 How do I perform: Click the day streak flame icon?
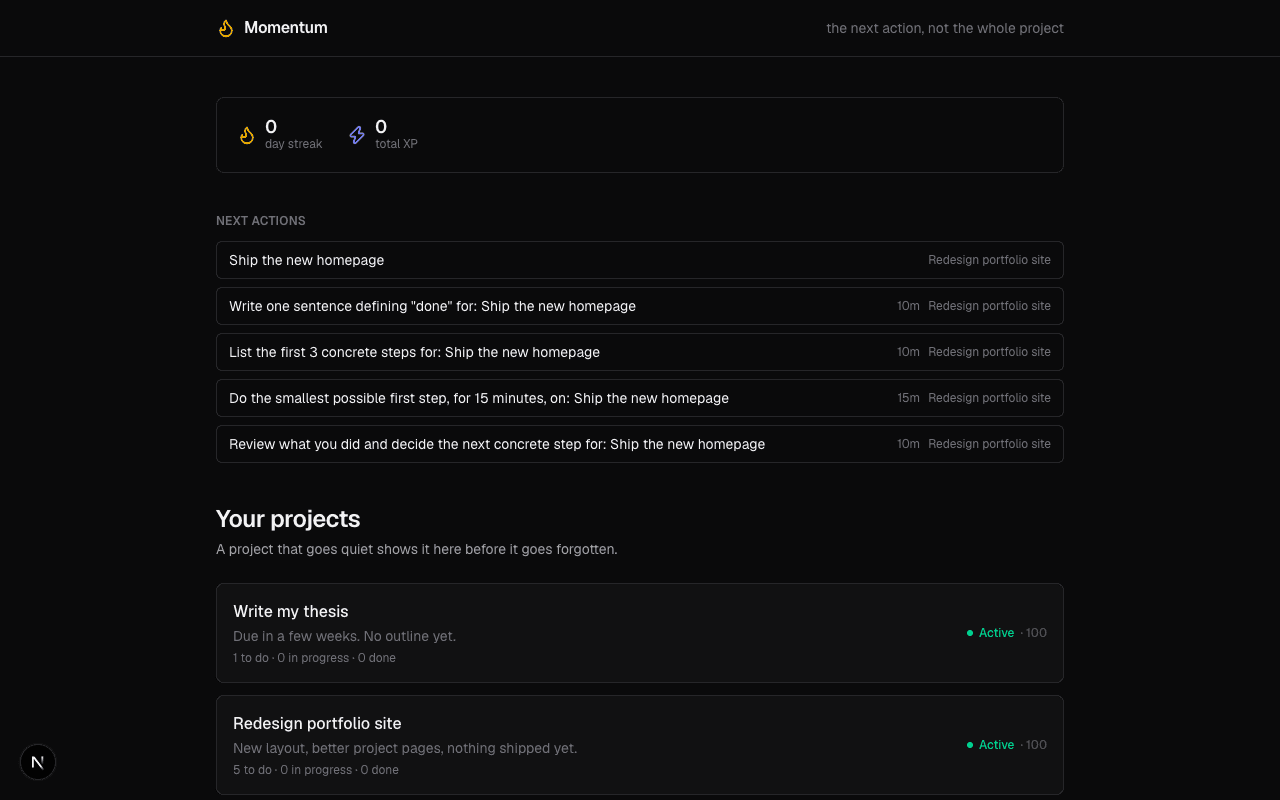[x=247, y=135]
